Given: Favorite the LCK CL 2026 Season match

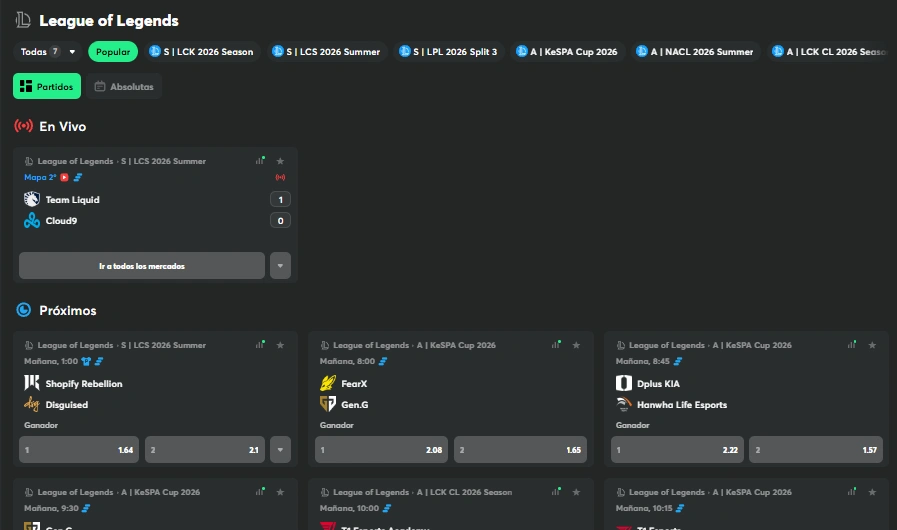Looking at the screenshot, I should point(576,492).
